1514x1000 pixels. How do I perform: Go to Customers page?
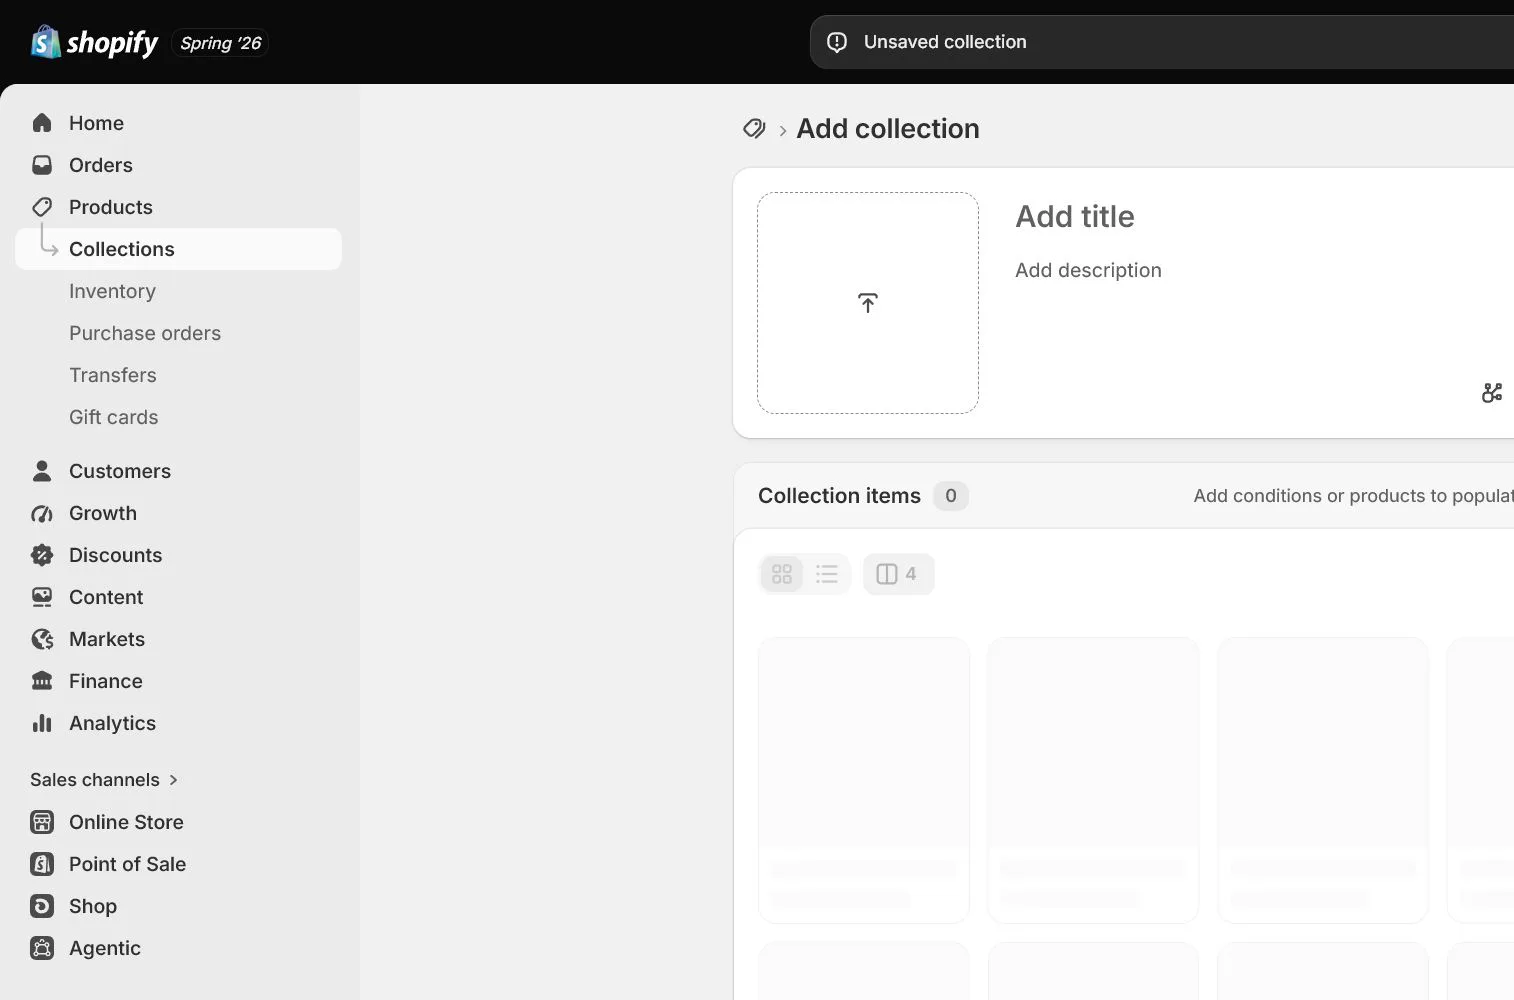tap(120, 471)
